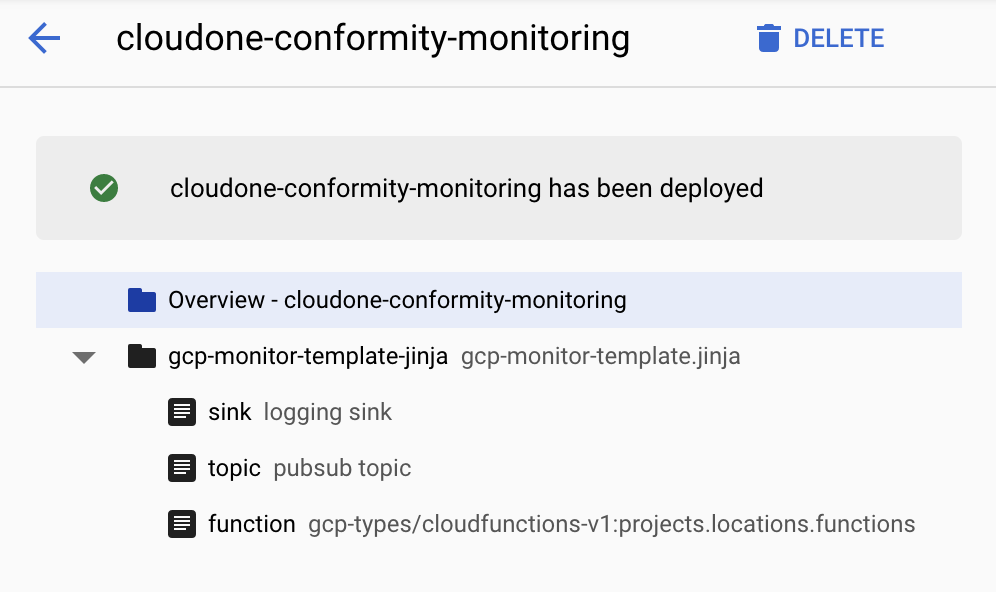Screen dimensions: 996x592
Task: Click the black gcp-monitor-template-jinja folder icon
Action: coord(142,356)
